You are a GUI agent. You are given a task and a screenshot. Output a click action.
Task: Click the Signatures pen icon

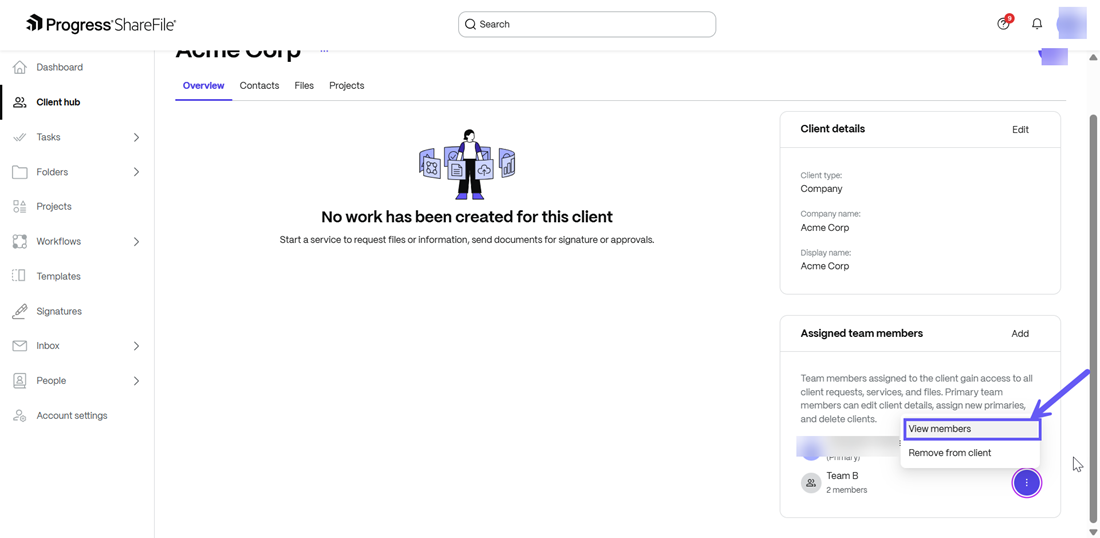20,311
